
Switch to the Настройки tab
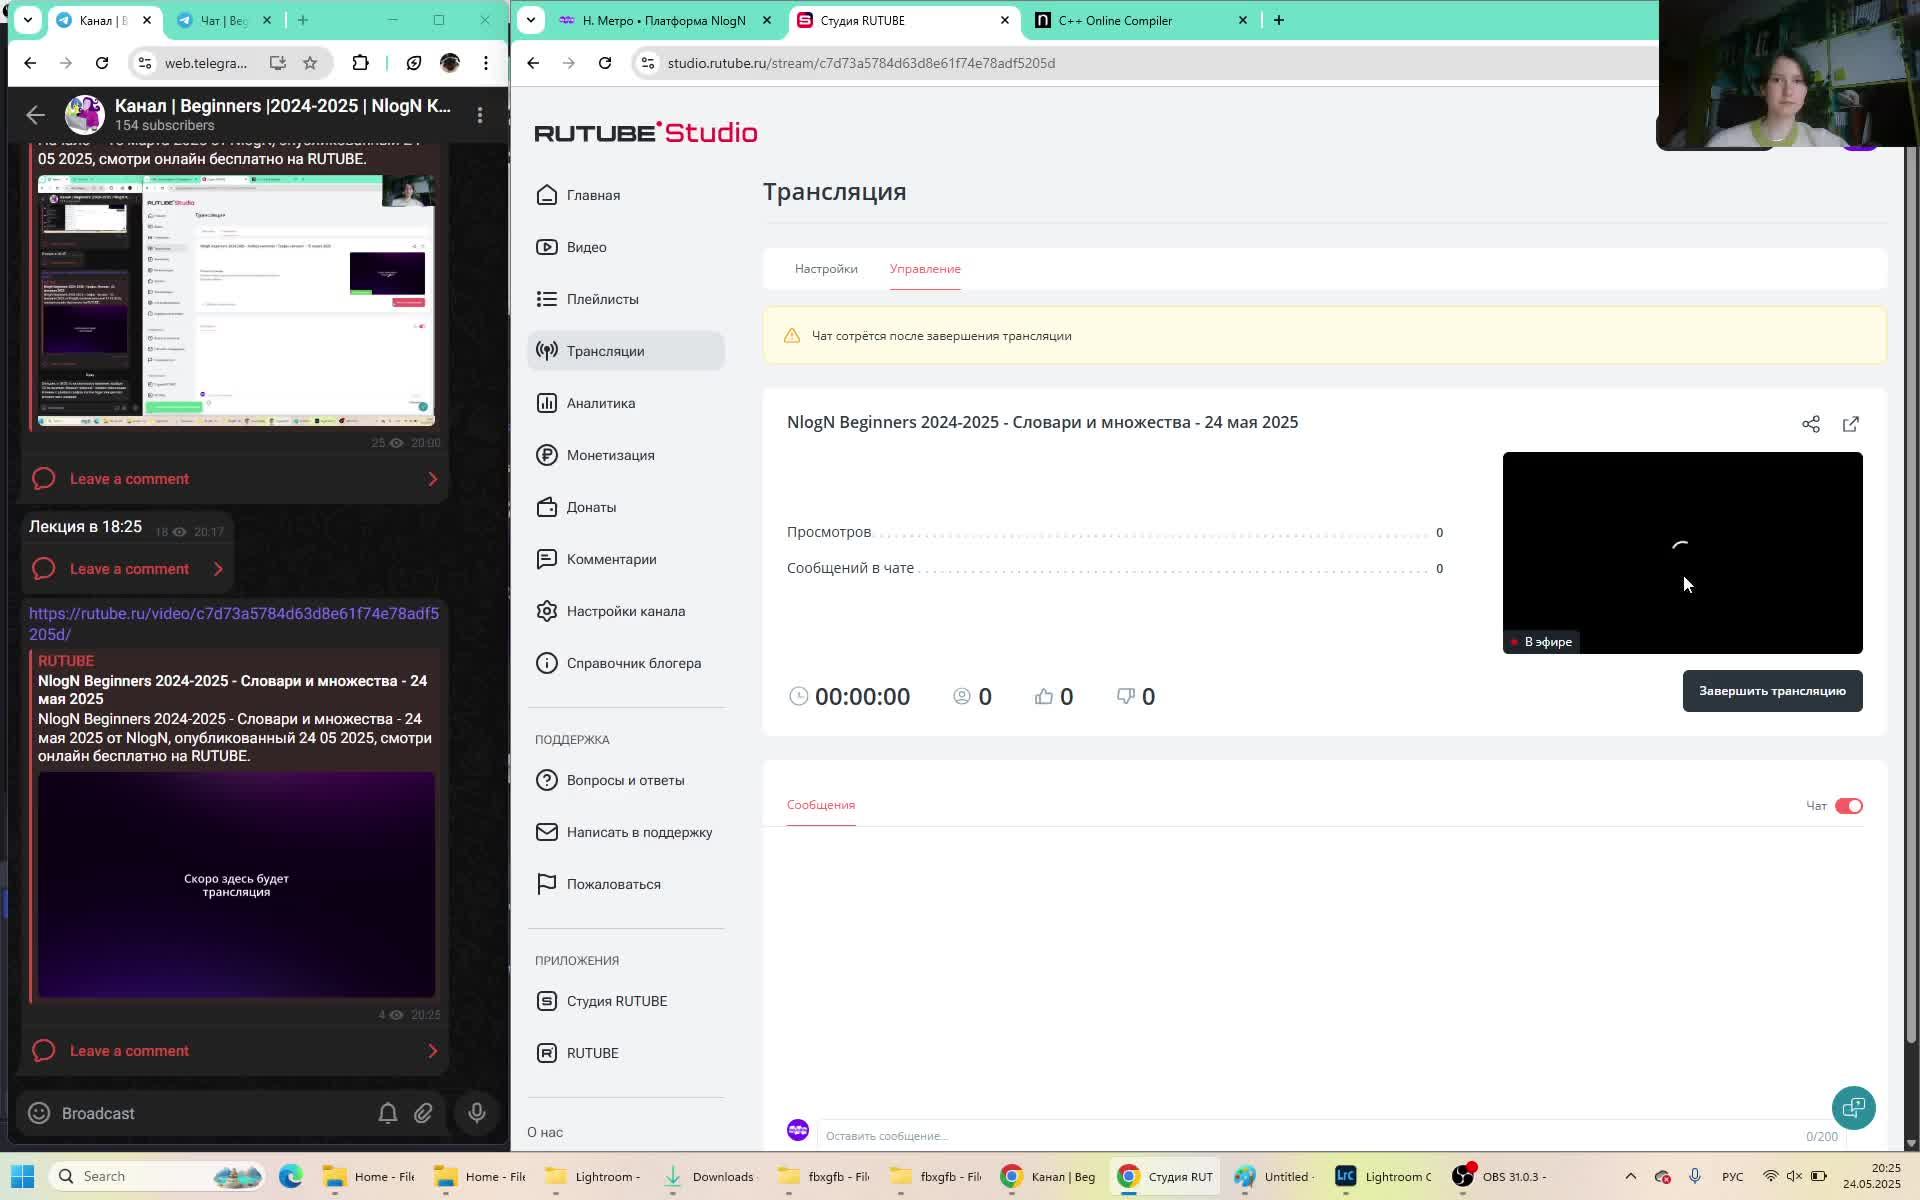826,269
